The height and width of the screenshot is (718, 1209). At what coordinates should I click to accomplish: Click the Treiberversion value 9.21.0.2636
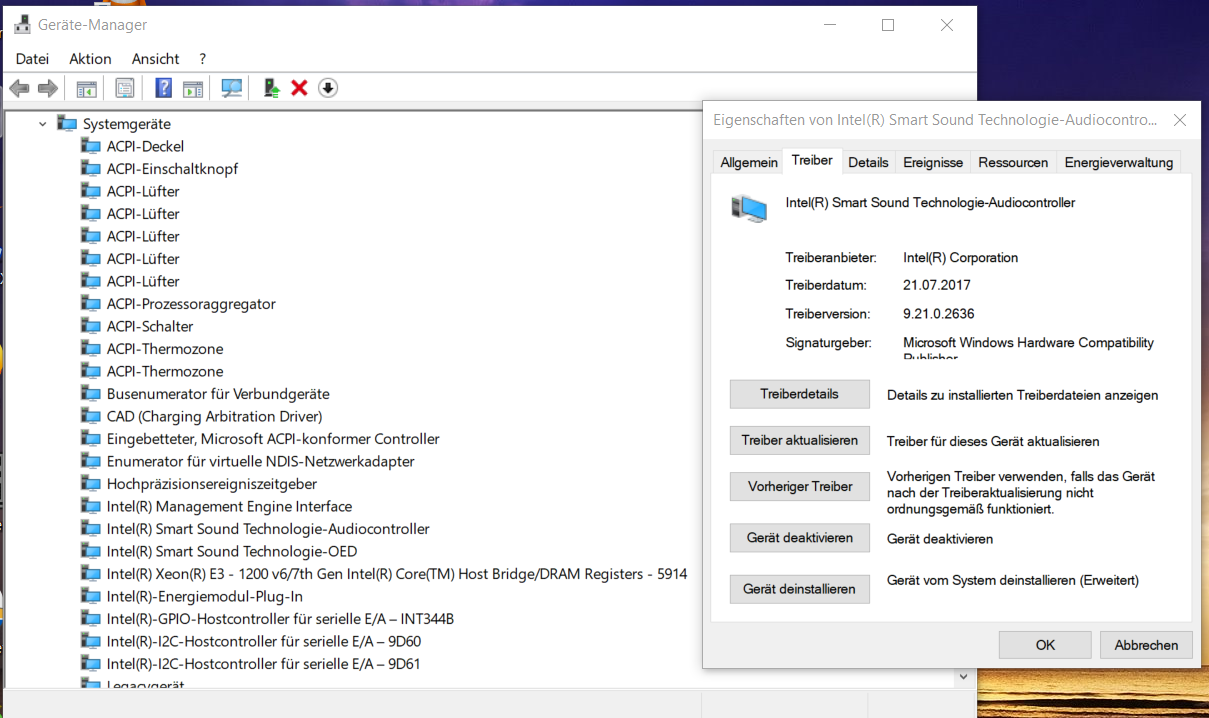click(x=938, y=313)
